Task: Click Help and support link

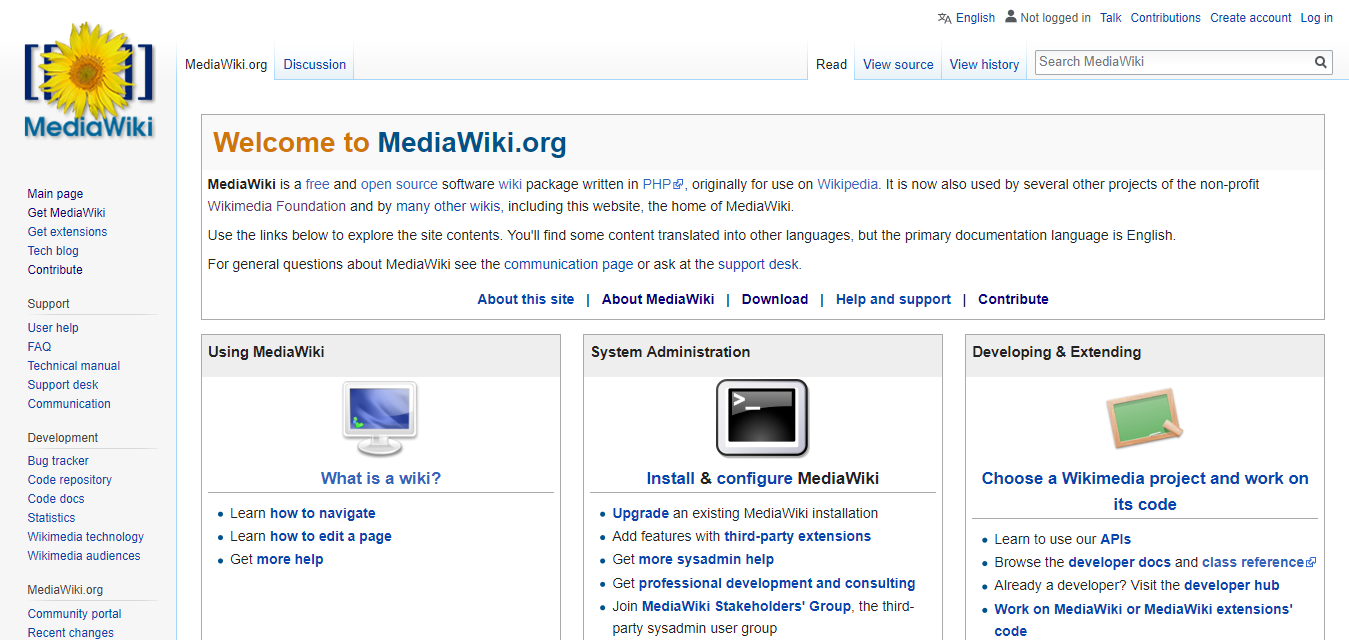Action: click(893, 299)
